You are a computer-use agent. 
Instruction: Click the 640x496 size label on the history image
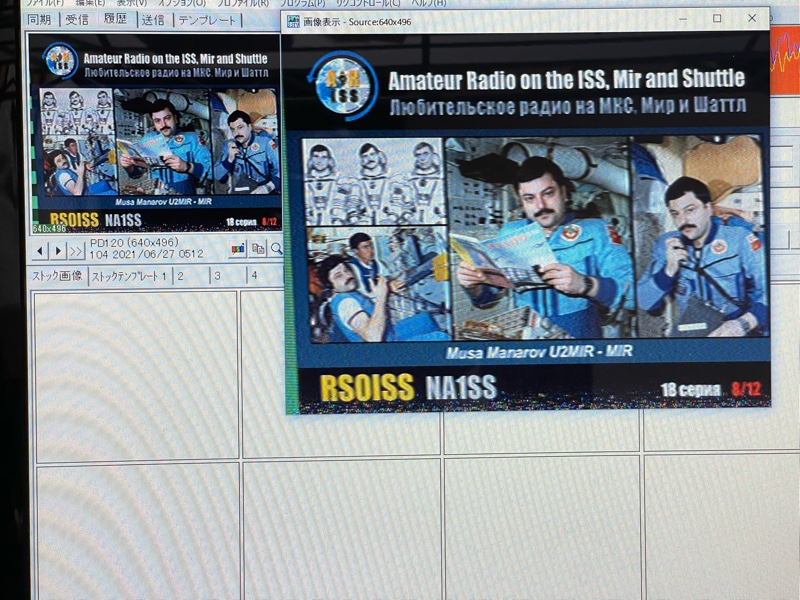point(49,229)
